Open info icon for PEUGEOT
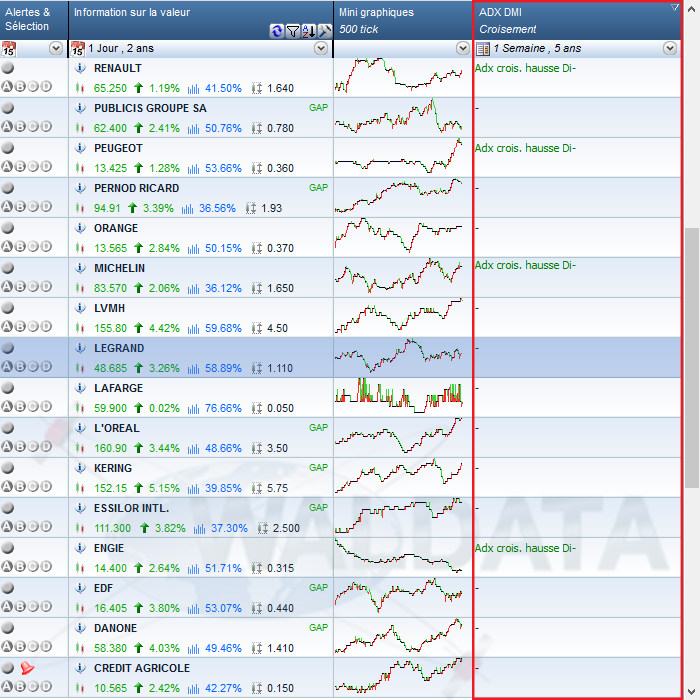Image resolution: width=700 pixels, height=700 pixels. coord(80,148)
